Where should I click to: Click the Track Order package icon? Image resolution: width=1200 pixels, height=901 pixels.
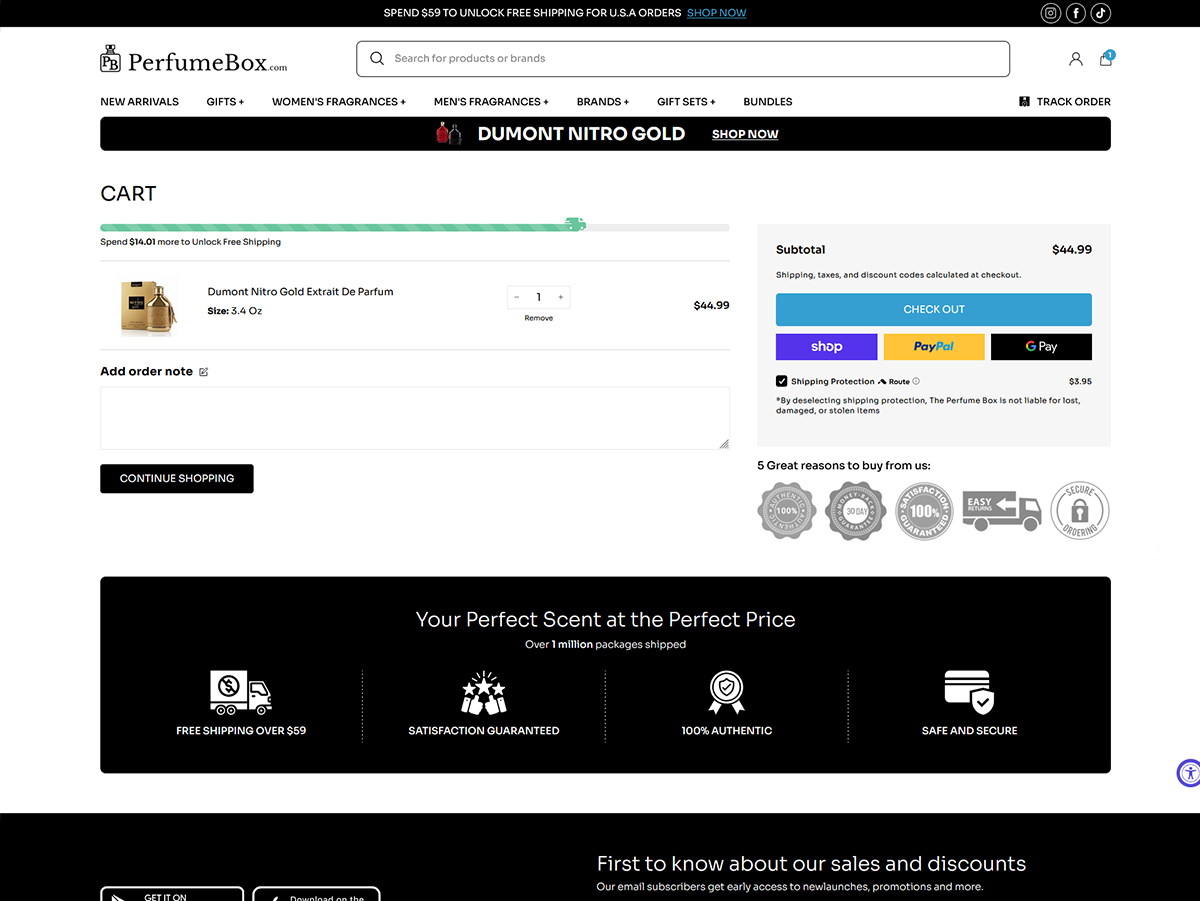pyautogui.click(x=1024, y=102)
